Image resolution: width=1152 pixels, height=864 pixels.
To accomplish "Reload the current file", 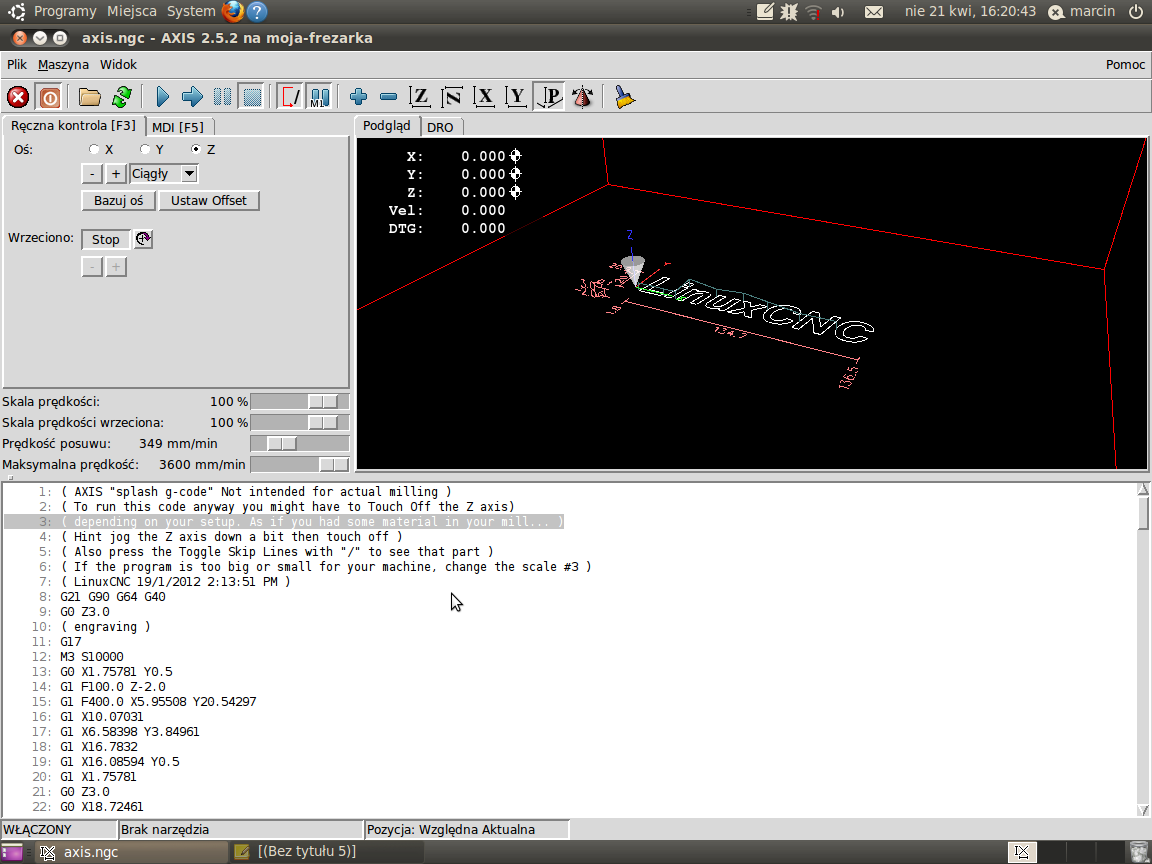I will pyautogui.click(x=121, y=97).
